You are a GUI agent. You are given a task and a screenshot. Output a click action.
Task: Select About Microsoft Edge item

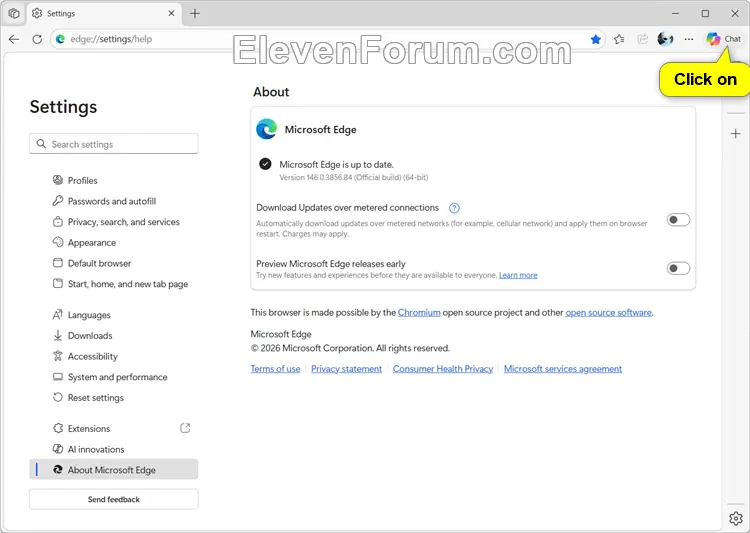(x=114, y=470)
